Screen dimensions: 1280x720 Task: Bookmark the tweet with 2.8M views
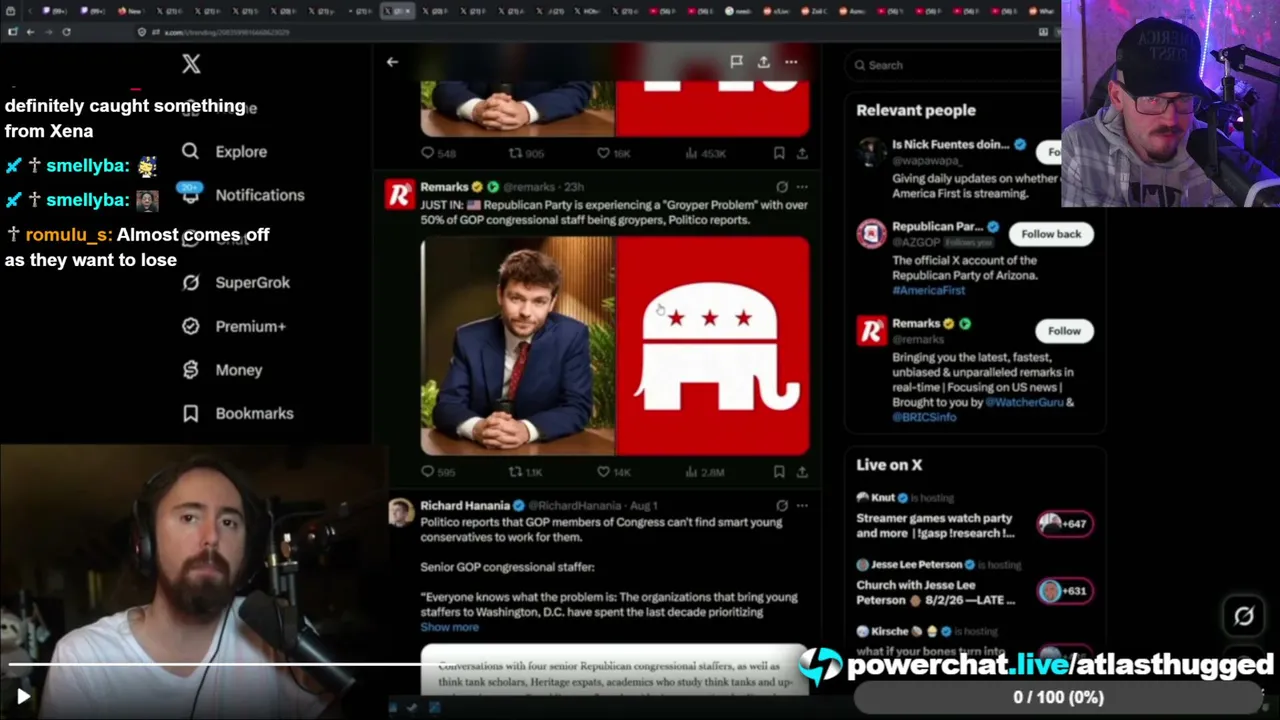779,472
